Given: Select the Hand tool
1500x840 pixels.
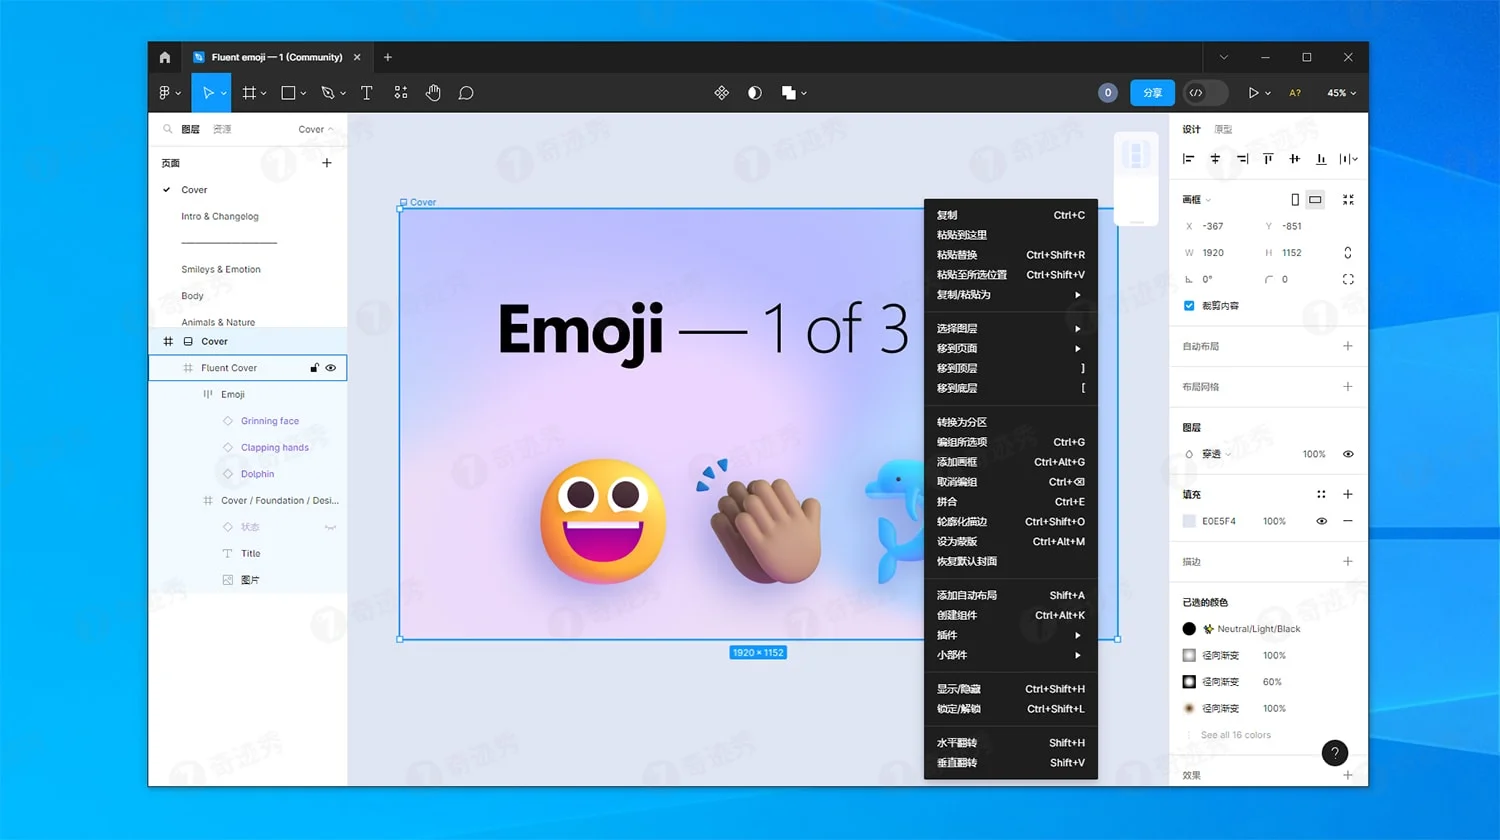Looking at the screenshot, I should click(433, 93).
